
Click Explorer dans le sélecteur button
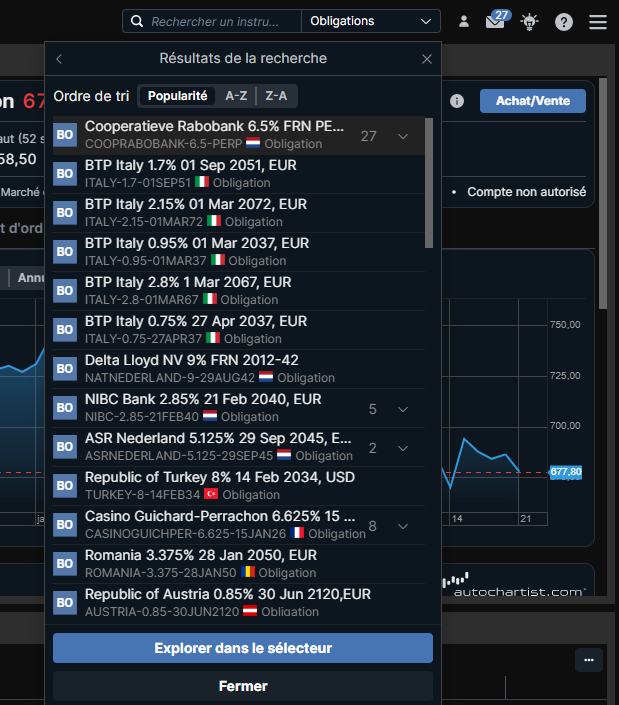click(243, 648)
